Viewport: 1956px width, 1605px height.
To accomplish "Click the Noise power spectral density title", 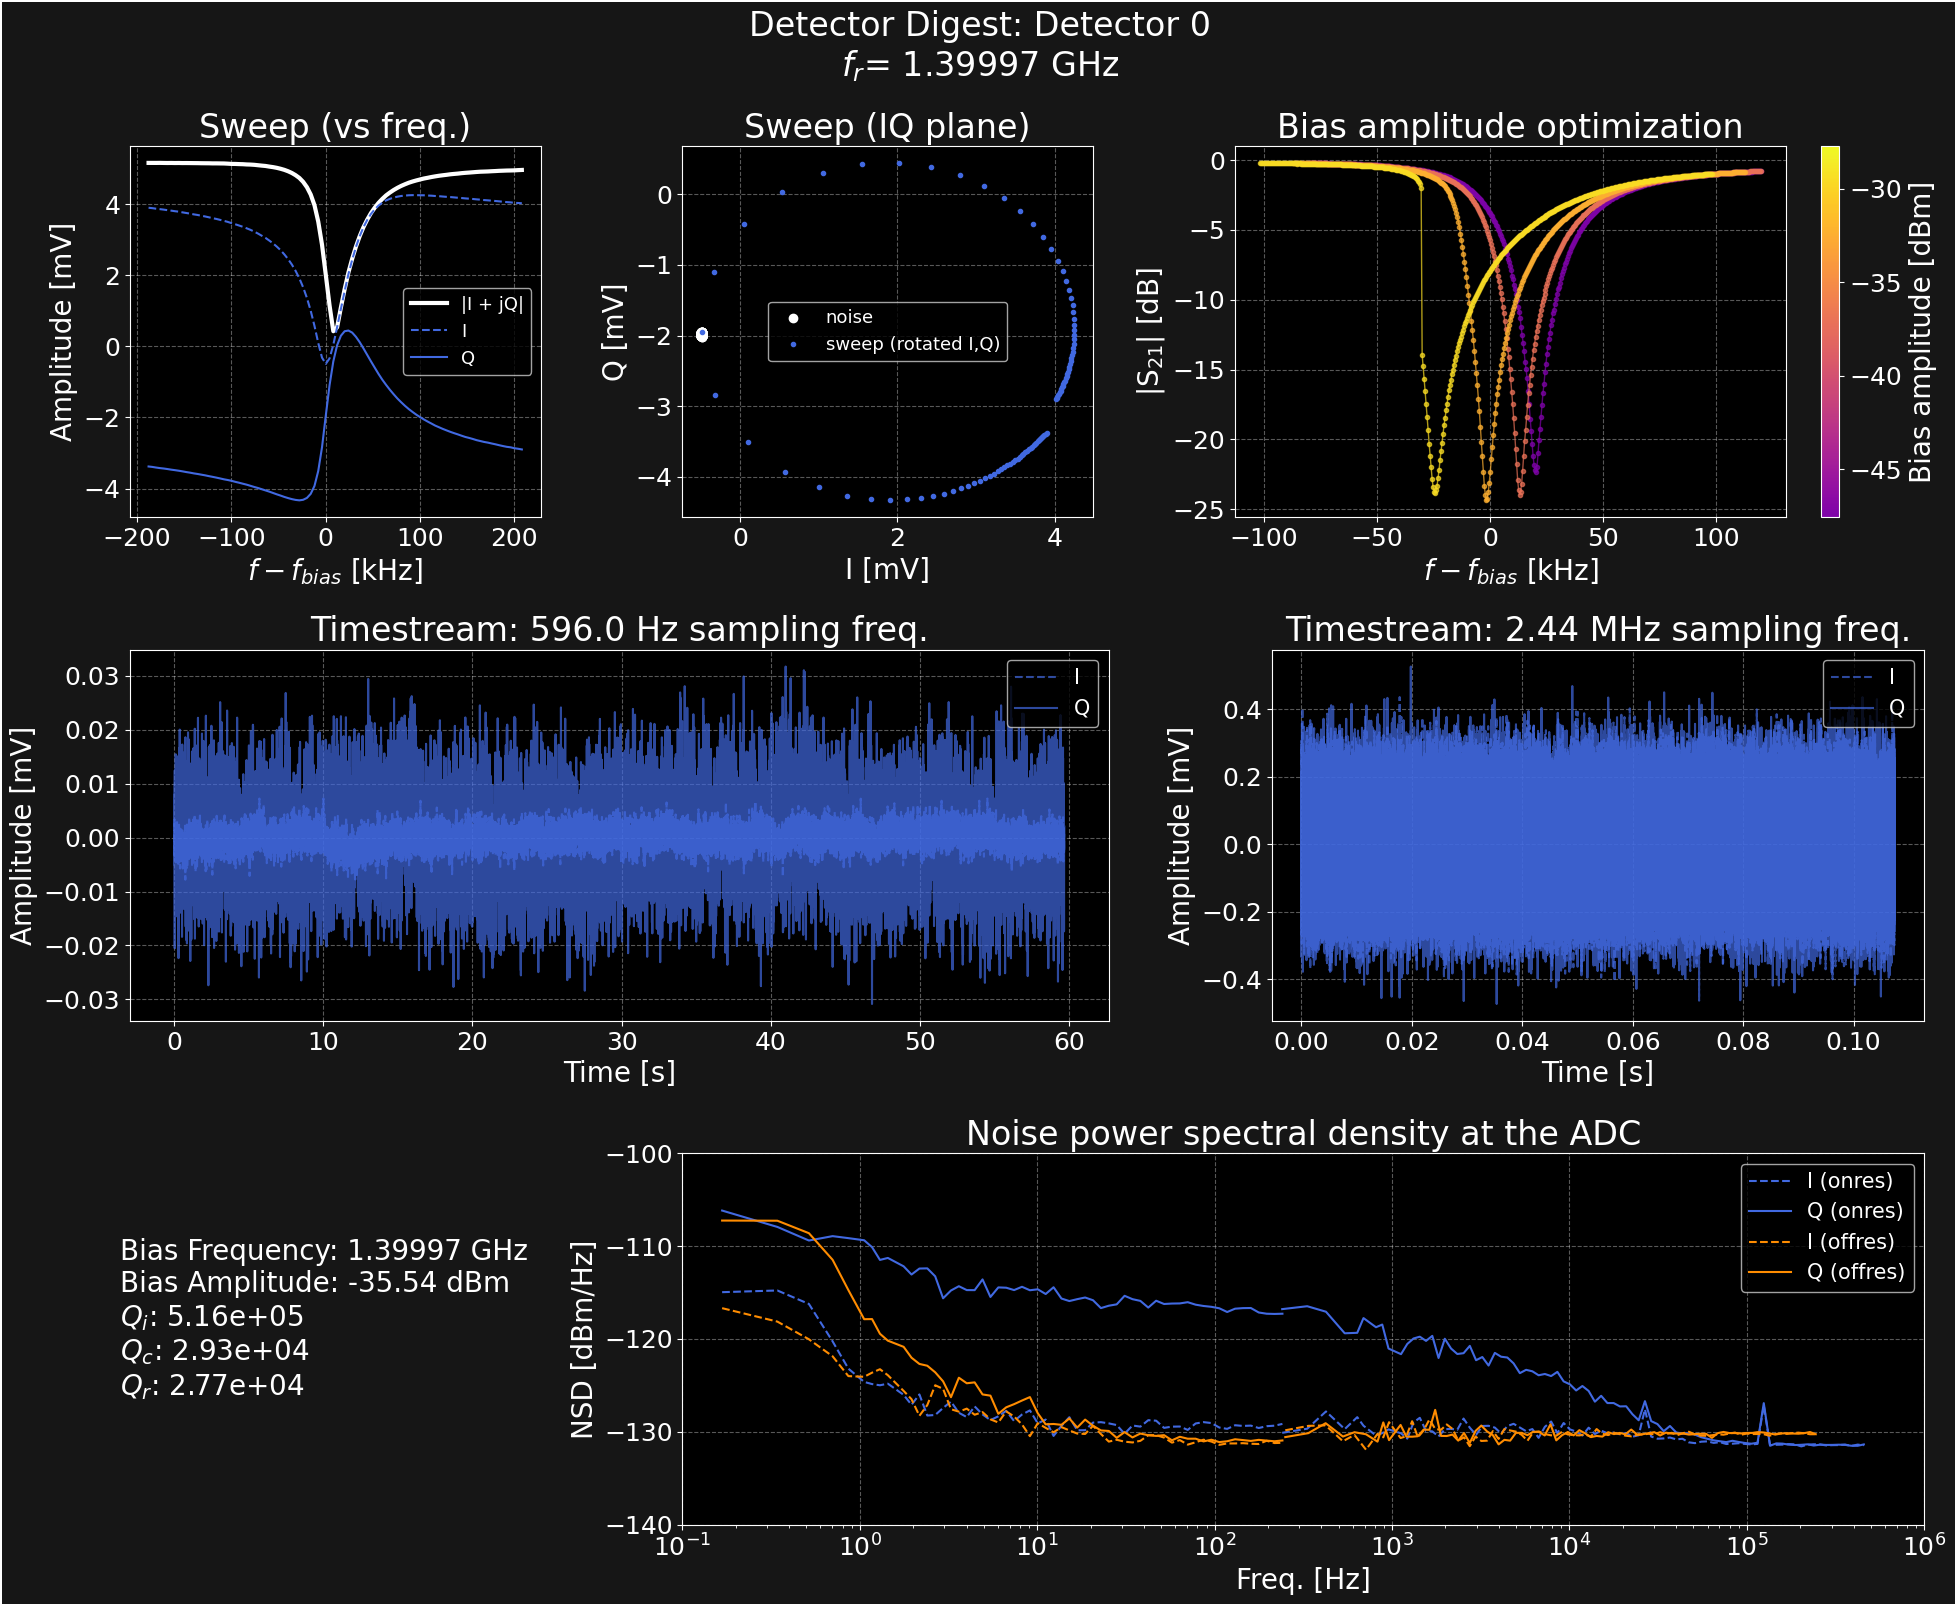I will (1302, 1134).
